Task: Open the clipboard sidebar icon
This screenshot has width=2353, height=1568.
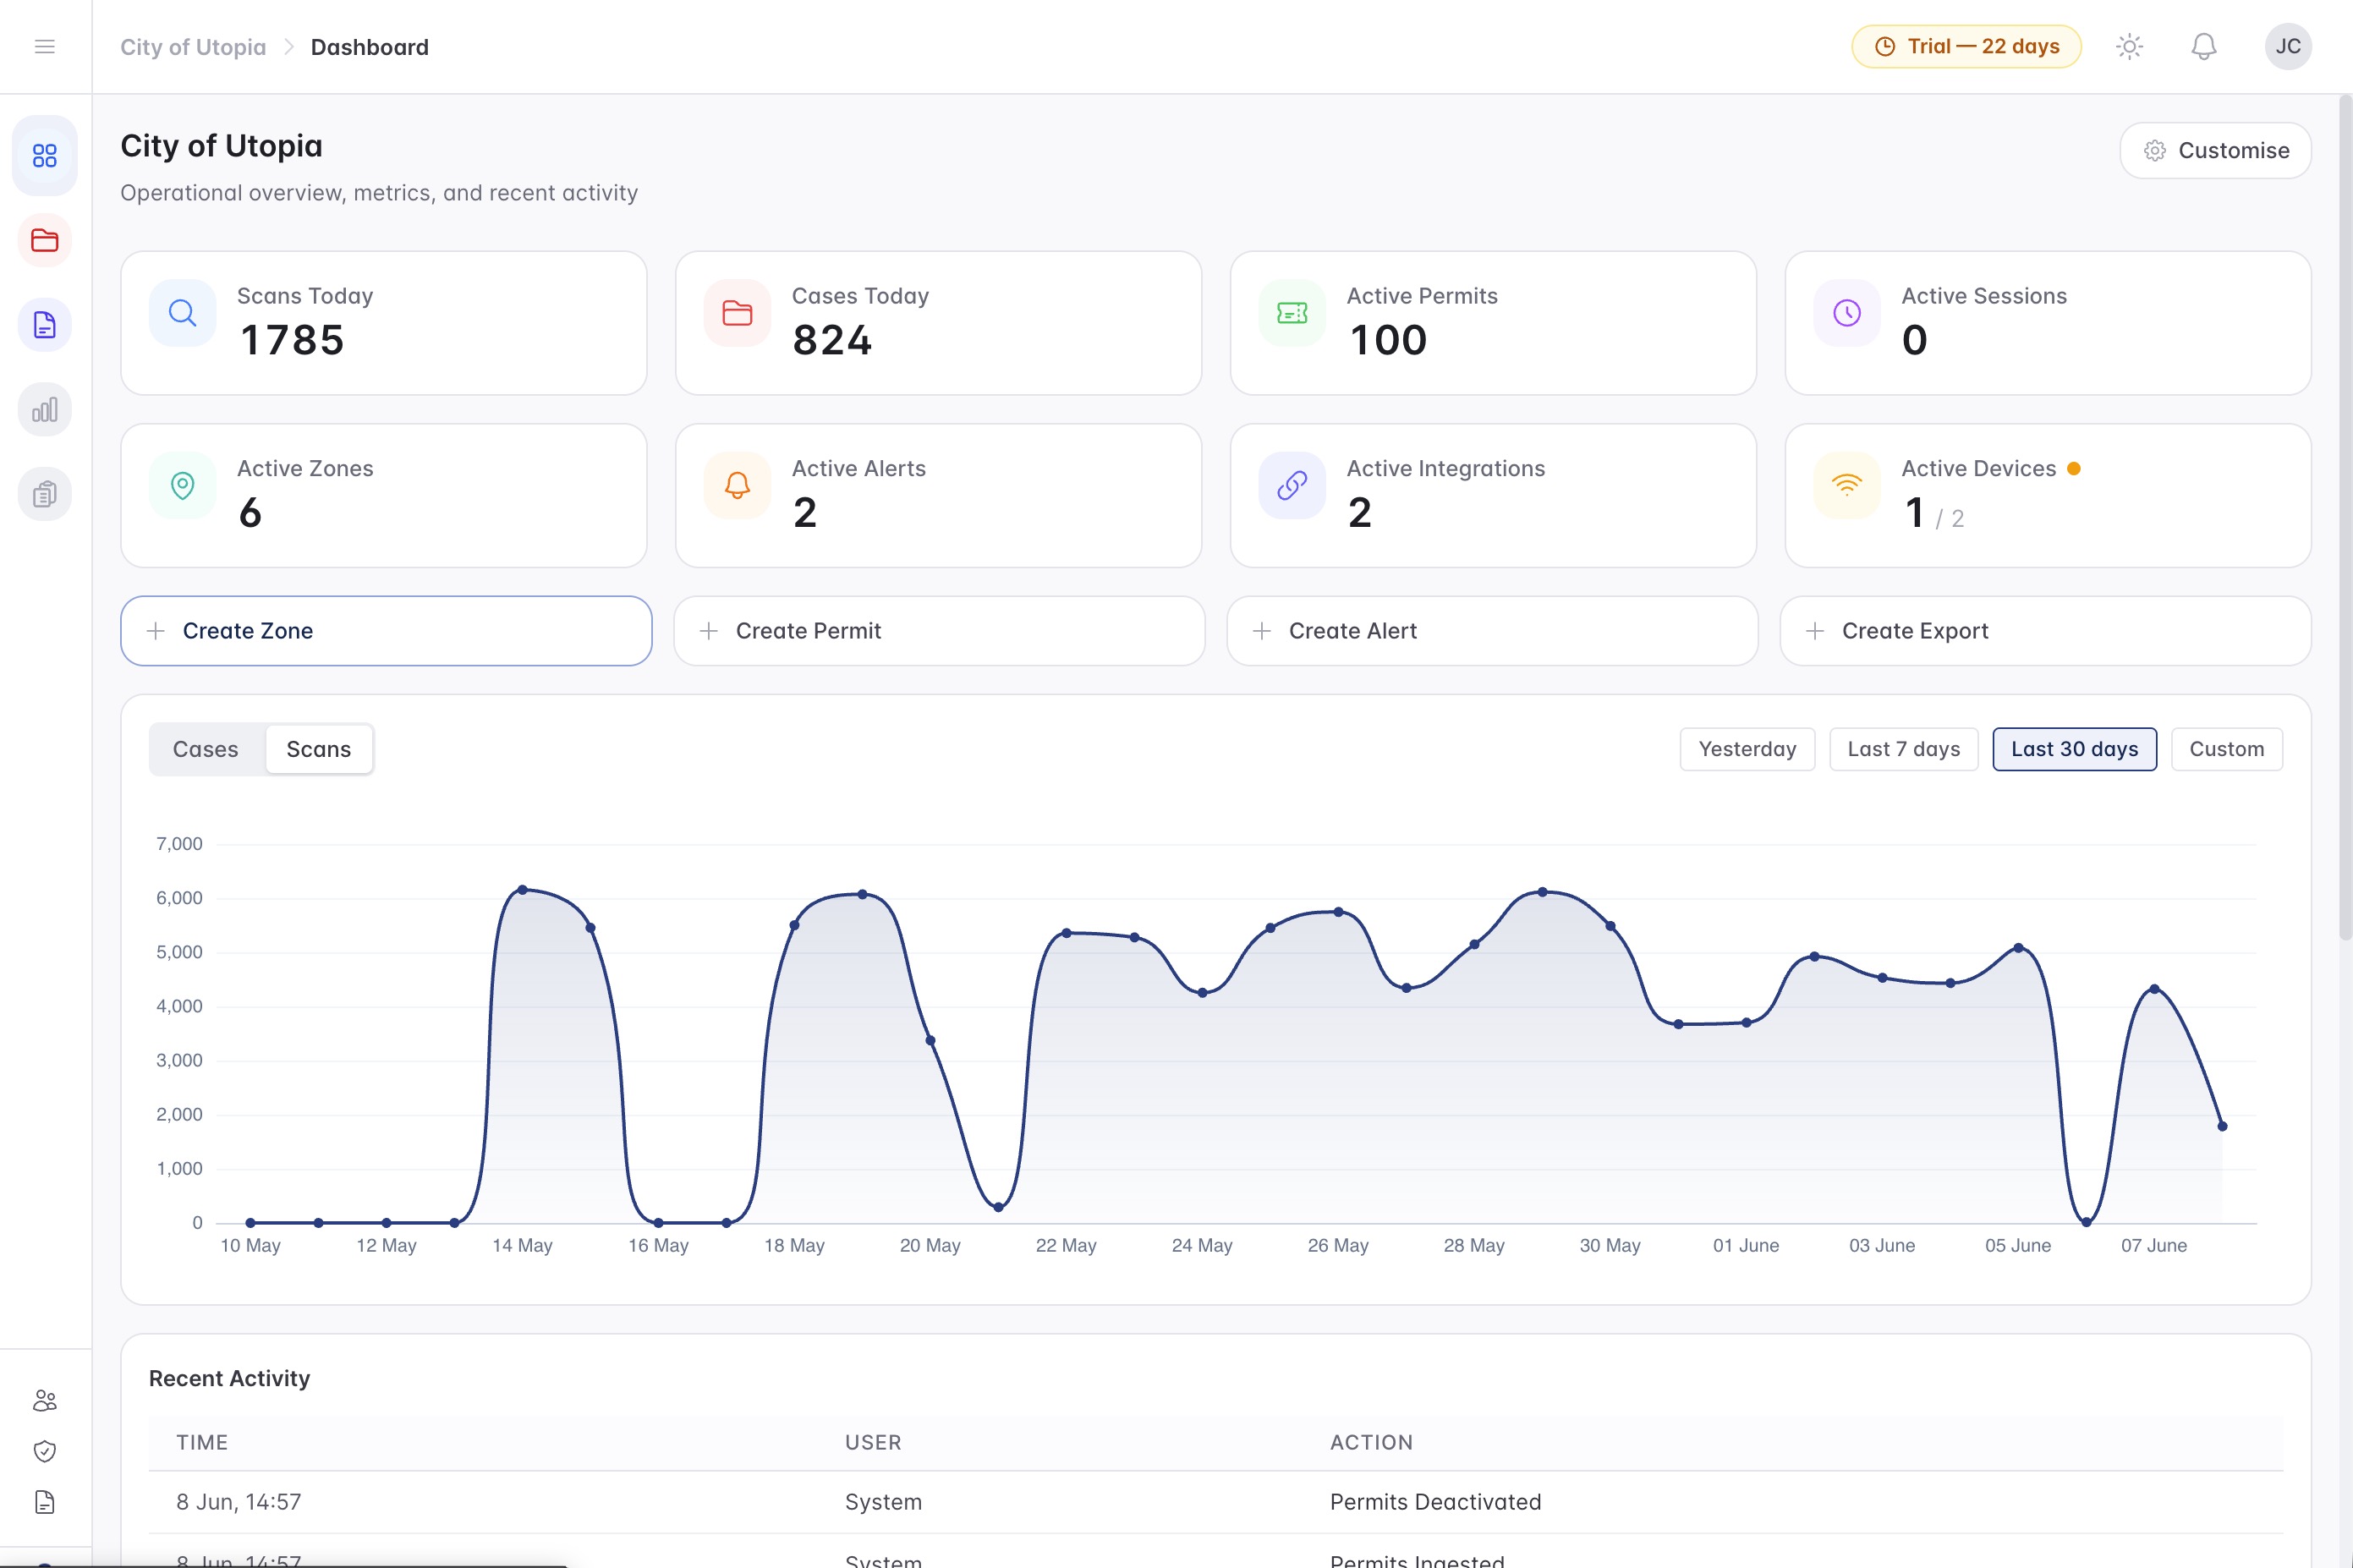Action: point(44,494)
